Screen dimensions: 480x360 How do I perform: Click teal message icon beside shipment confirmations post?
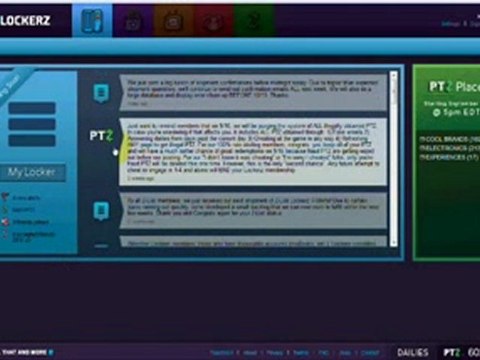click(101, 93)
